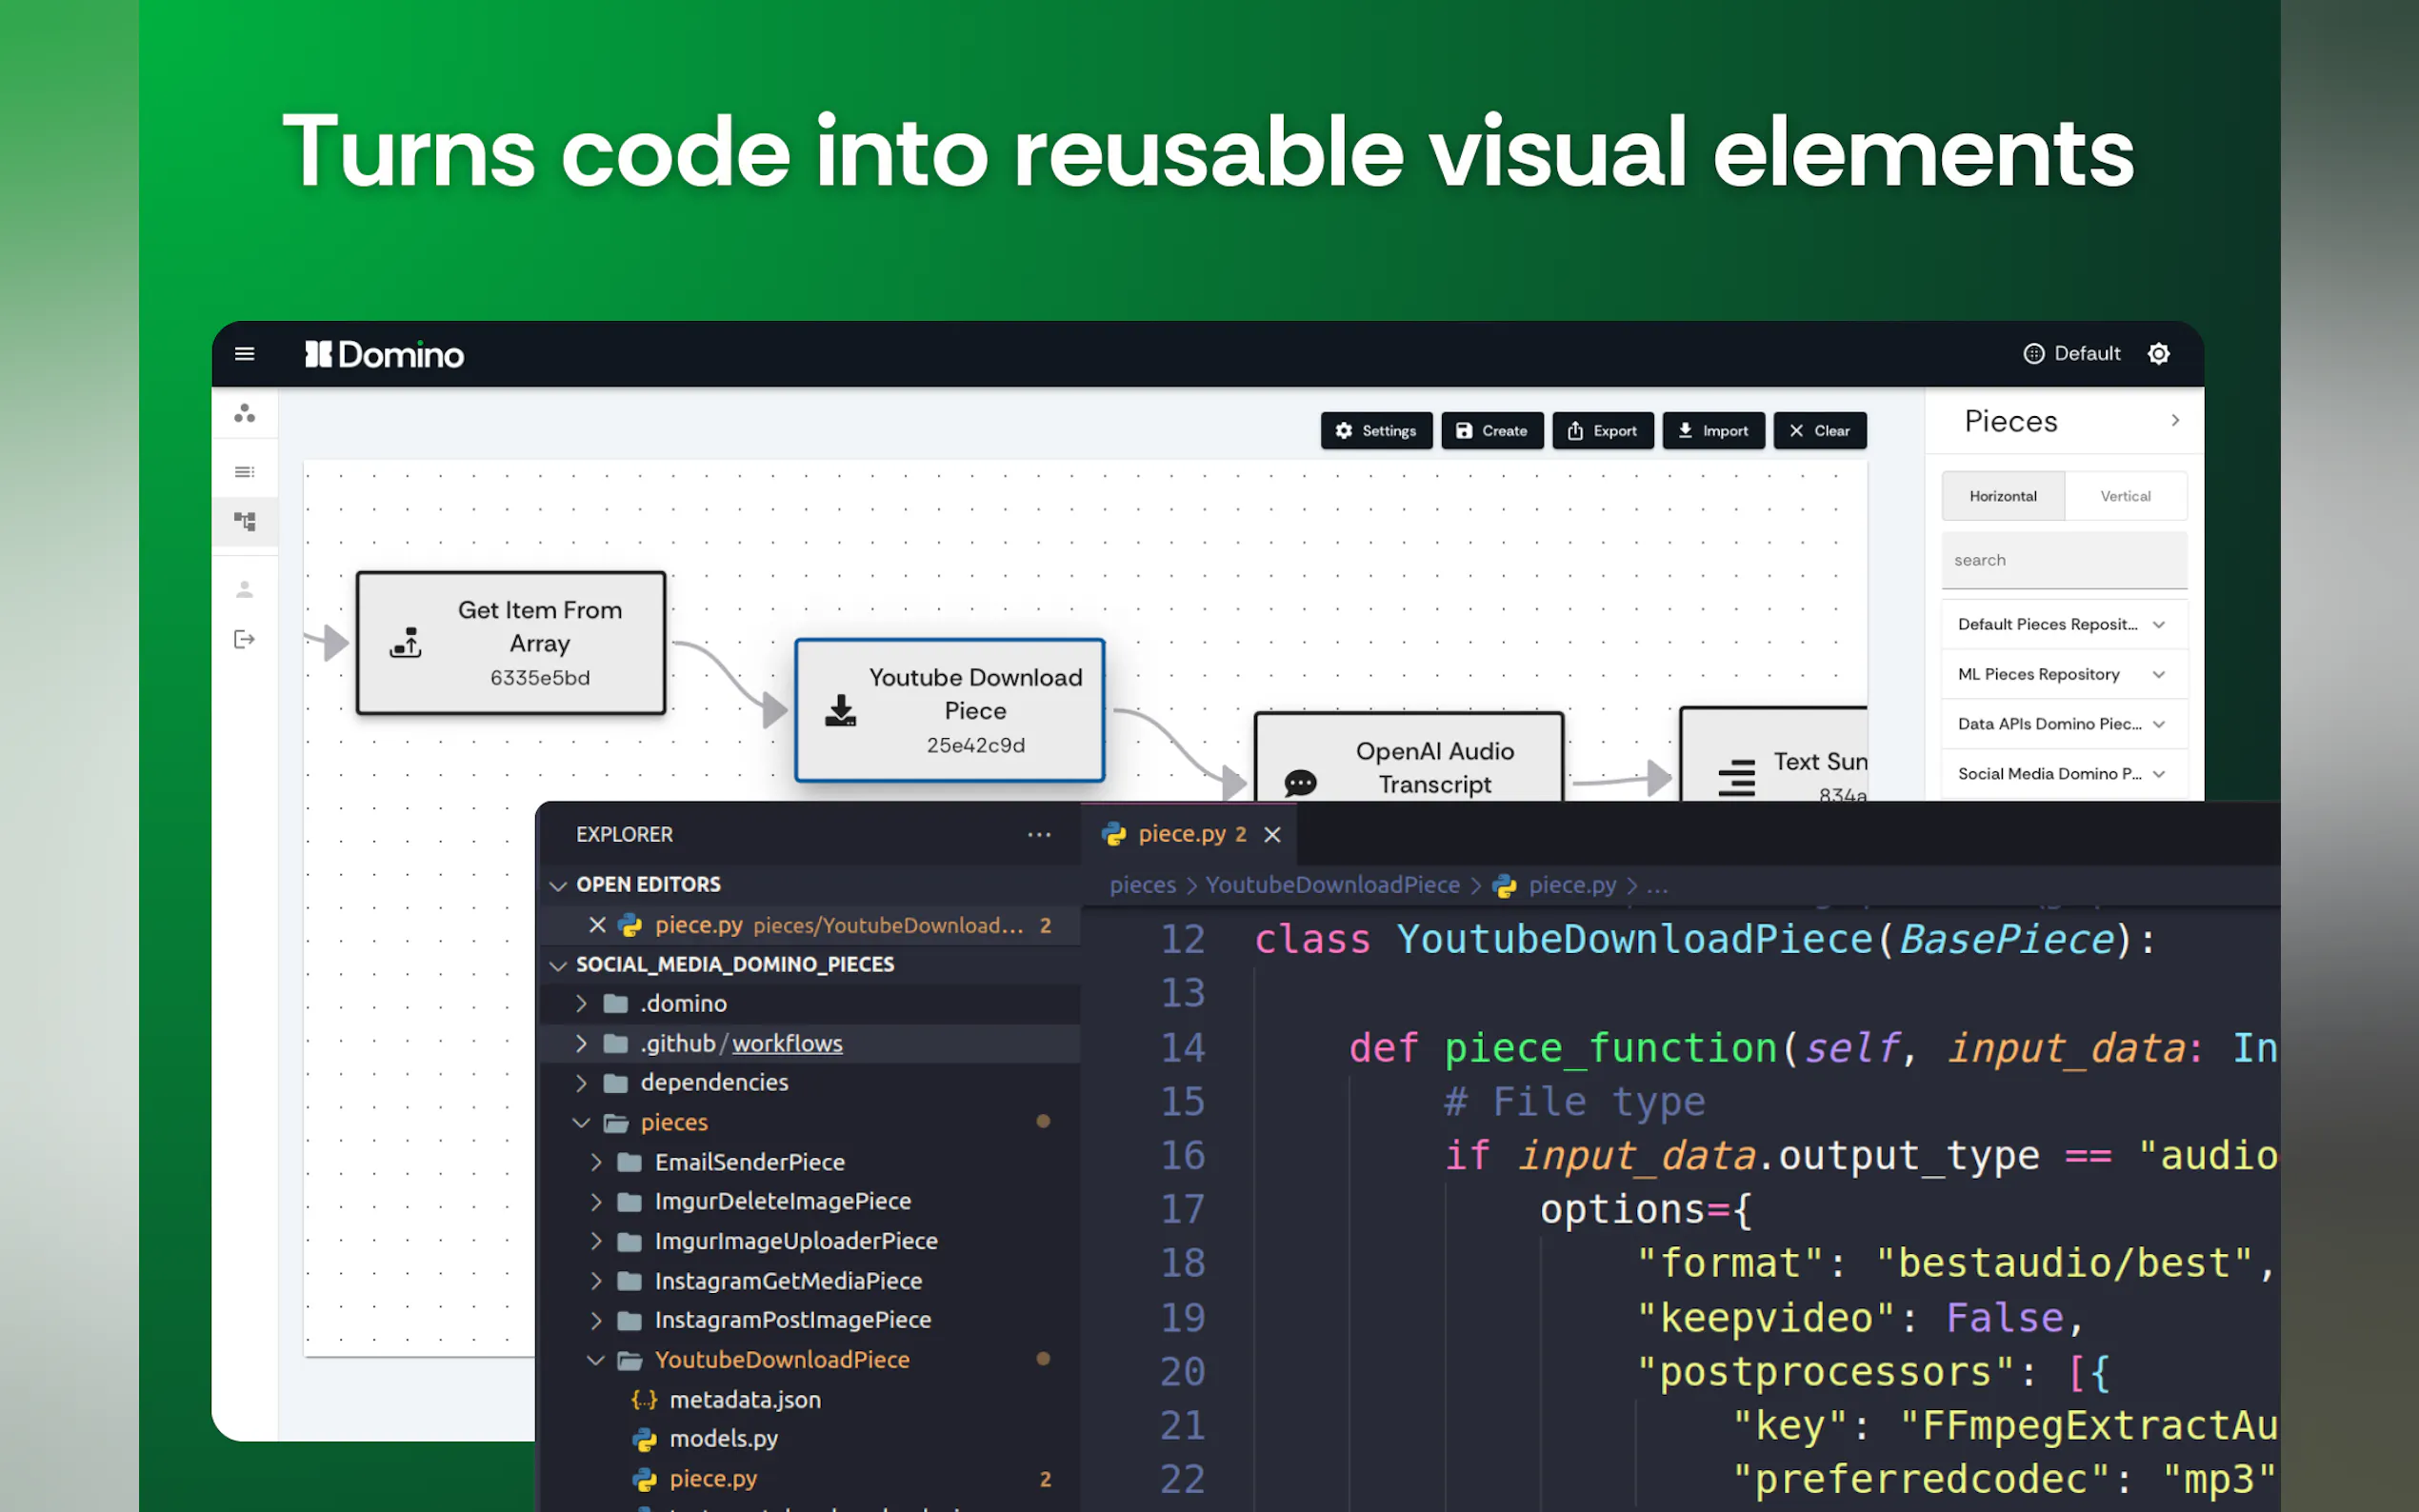Click the pieces search input field
The width and height of the screenshot is (2419, 1512).
click(2062, 561)
